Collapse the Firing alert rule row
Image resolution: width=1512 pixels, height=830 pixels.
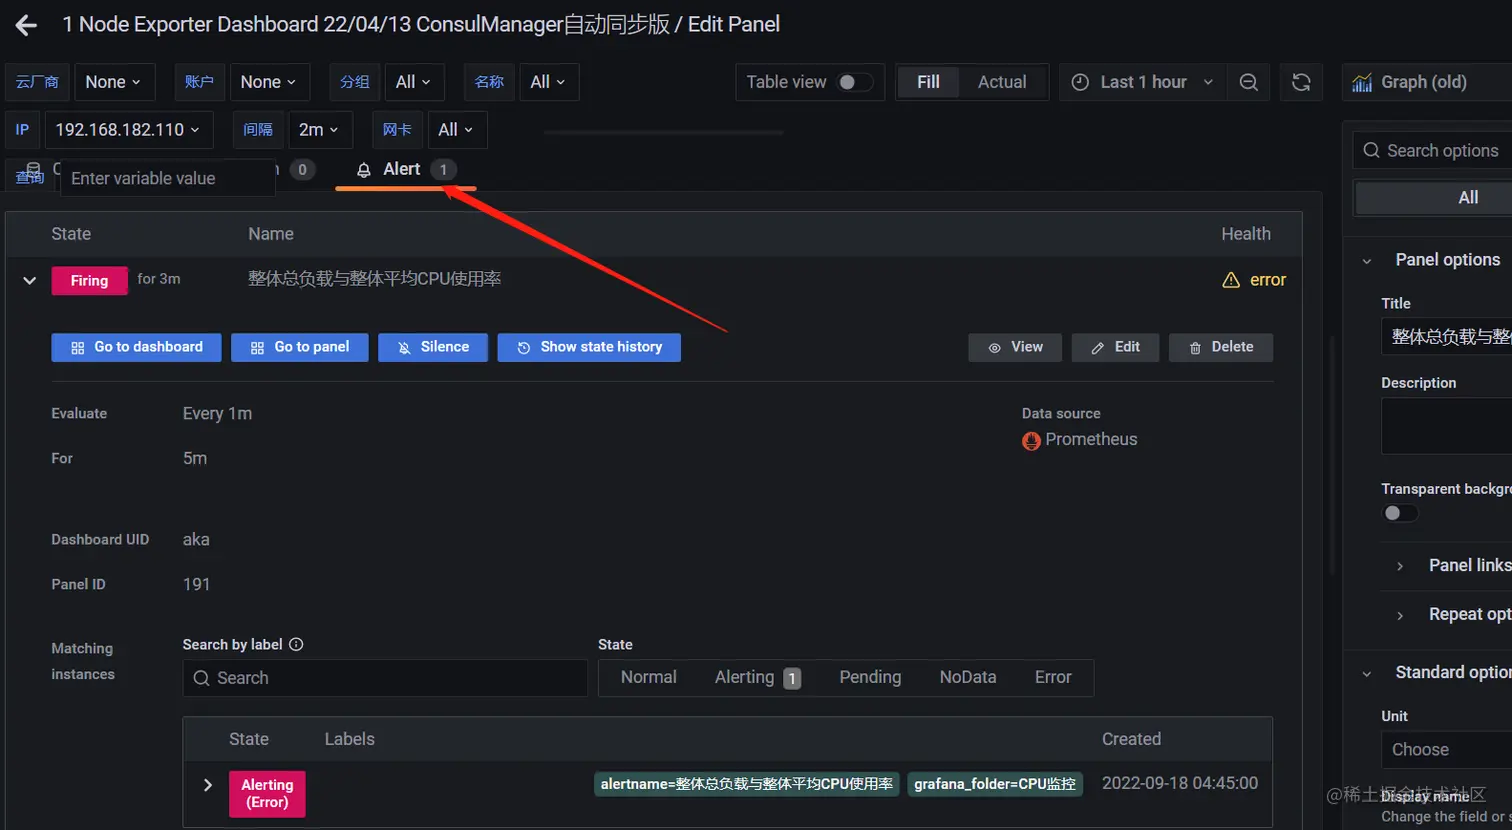pos(29,281)
